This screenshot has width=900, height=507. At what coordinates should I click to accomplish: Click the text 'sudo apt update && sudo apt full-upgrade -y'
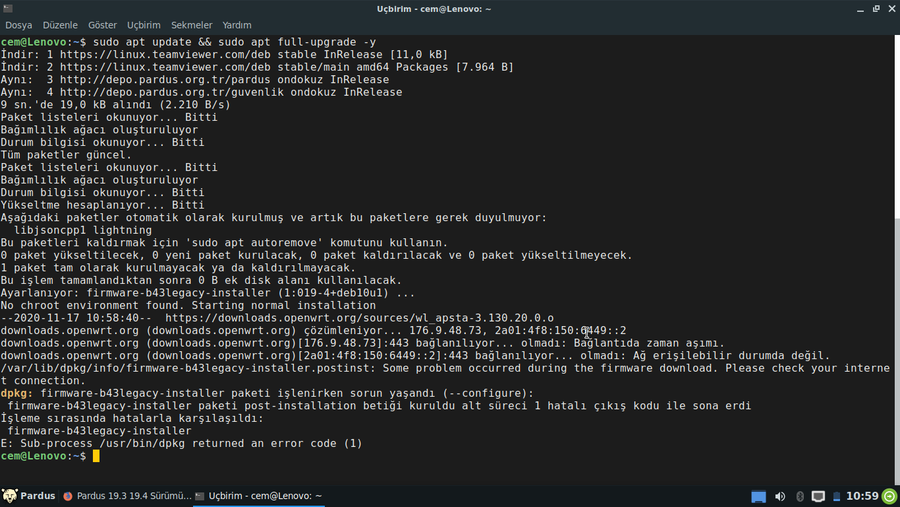pyautogui.click(x=234, y=42)
